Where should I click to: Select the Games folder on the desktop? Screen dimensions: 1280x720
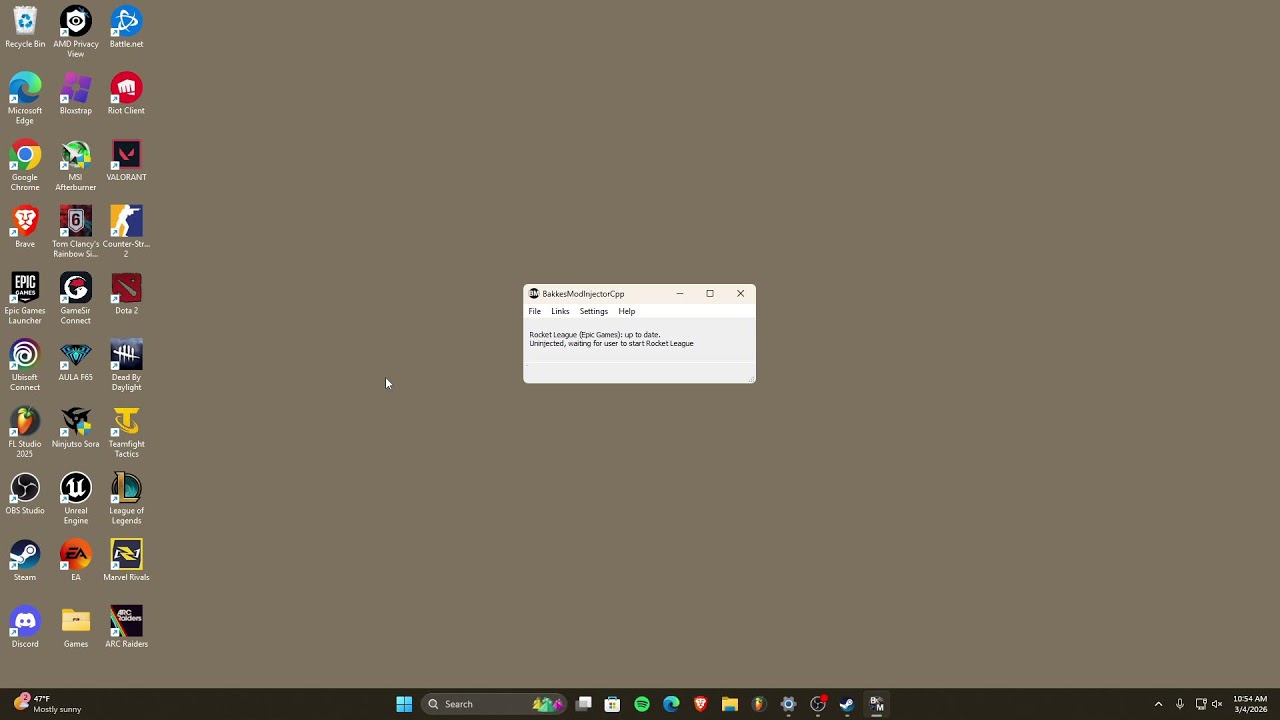pos(76,627)
